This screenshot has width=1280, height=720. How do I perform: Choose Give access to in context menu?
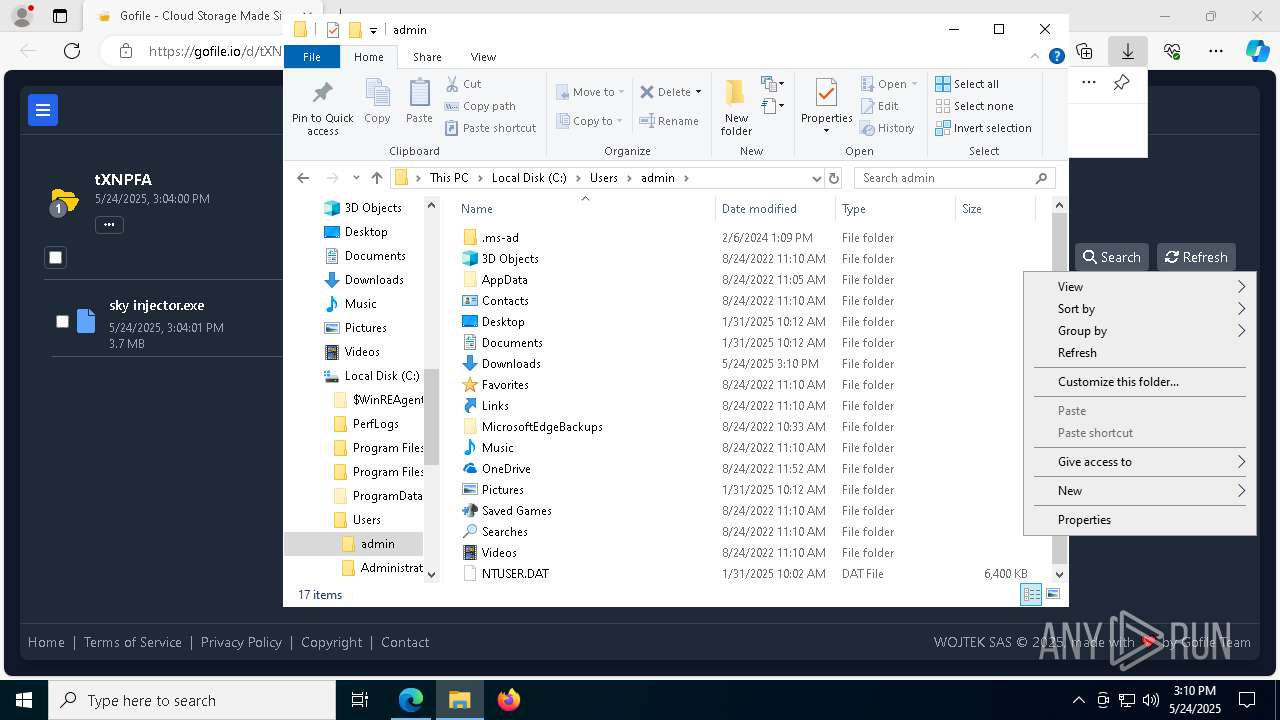click(x=1139, y=462)
